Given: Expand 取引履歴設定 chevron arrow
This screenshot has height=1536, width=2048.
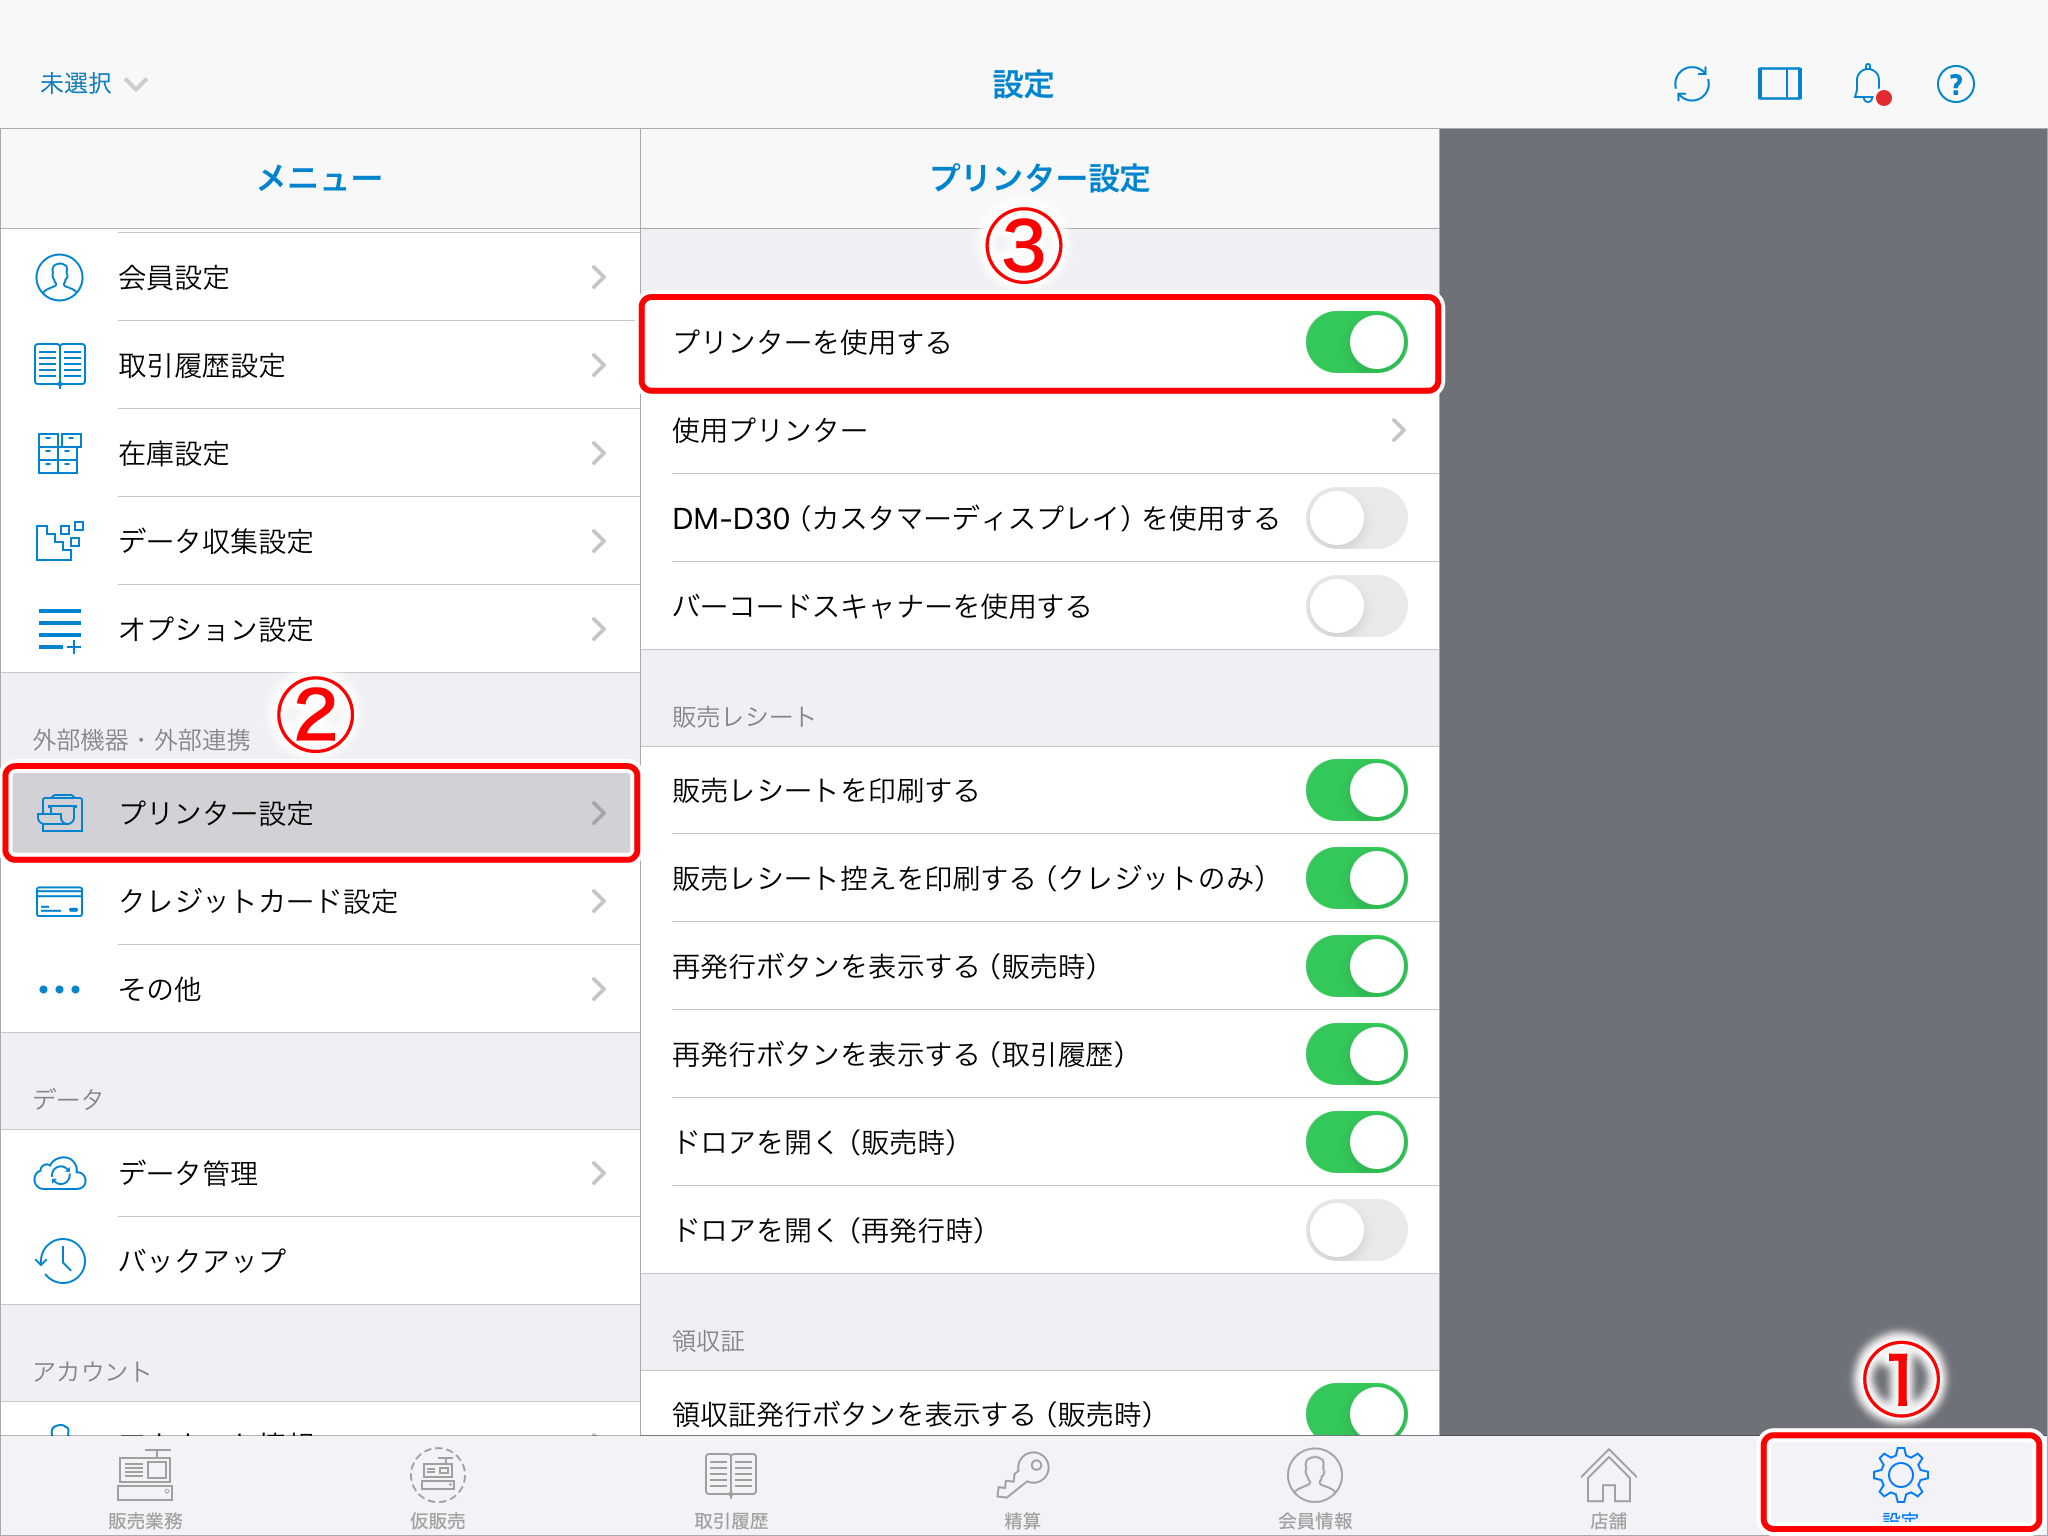Looking at the screenshot, I should click(598, 365).
